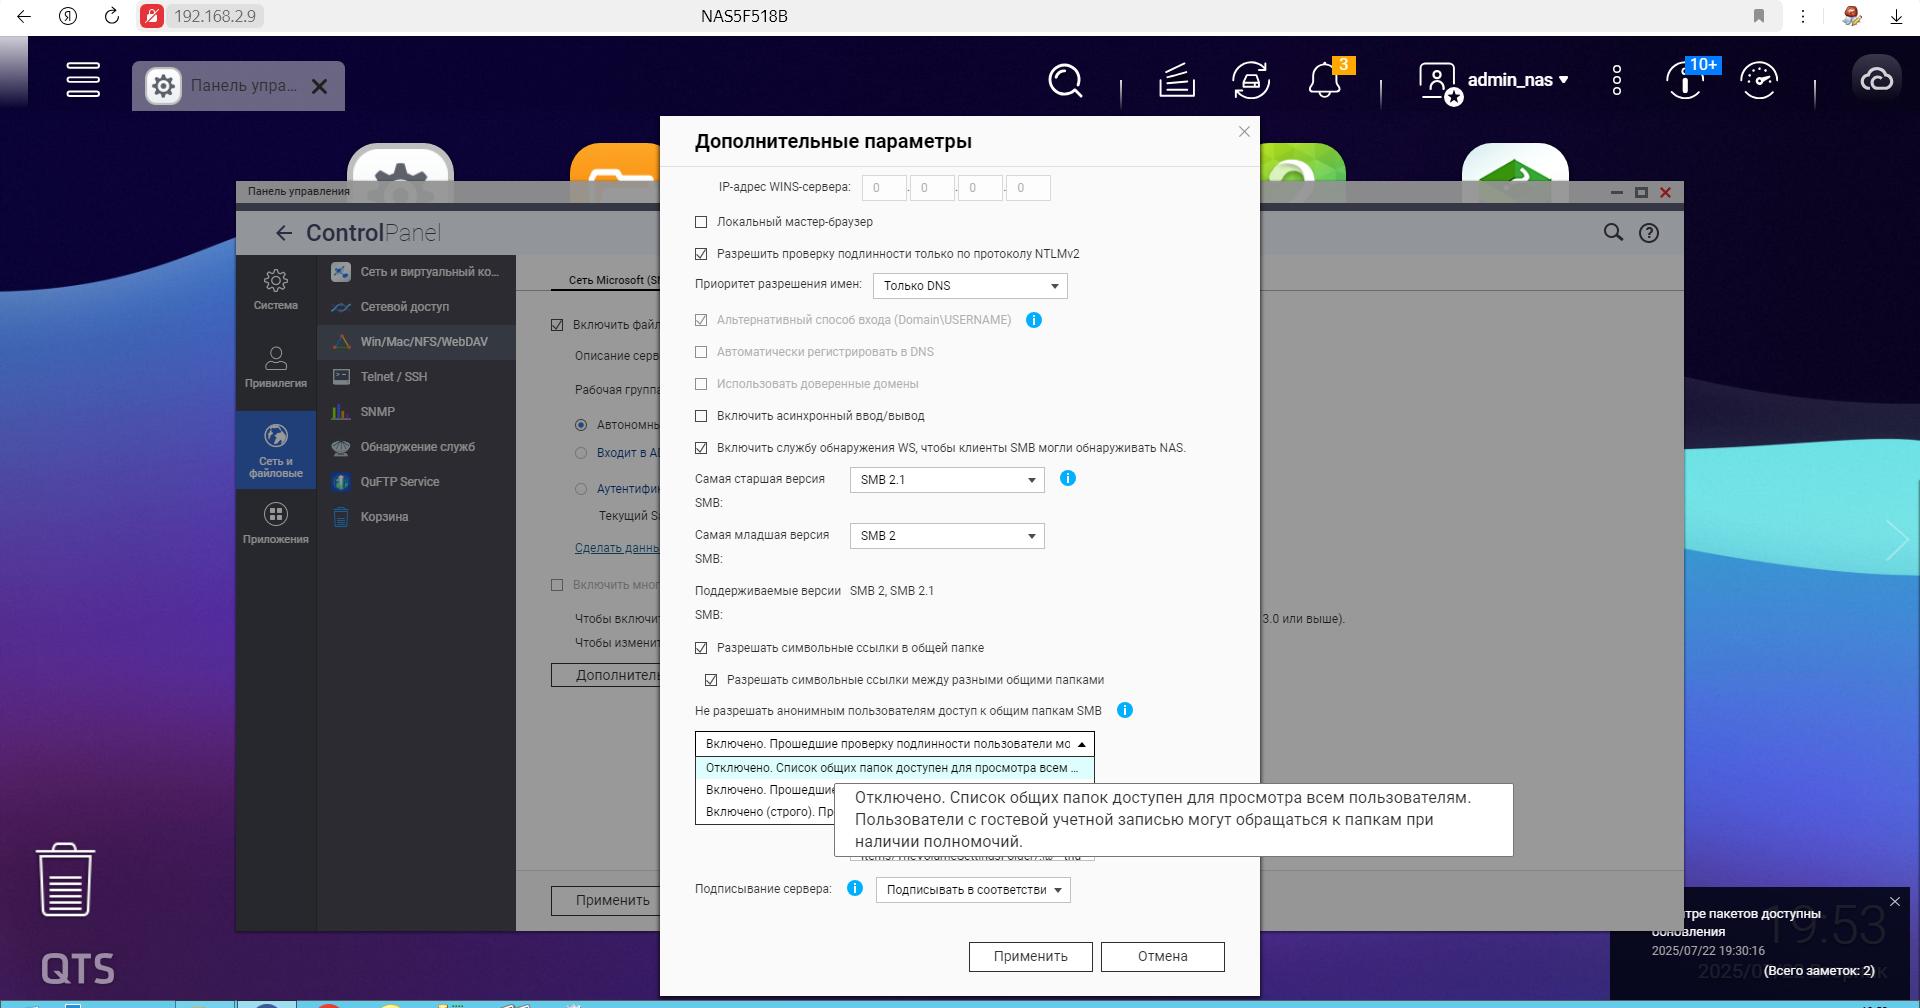Image resolution: width=1920 pixels, height=1008 pixels.
Task: Click the admin_nas user avatar icon
Action: (1438, 80)
